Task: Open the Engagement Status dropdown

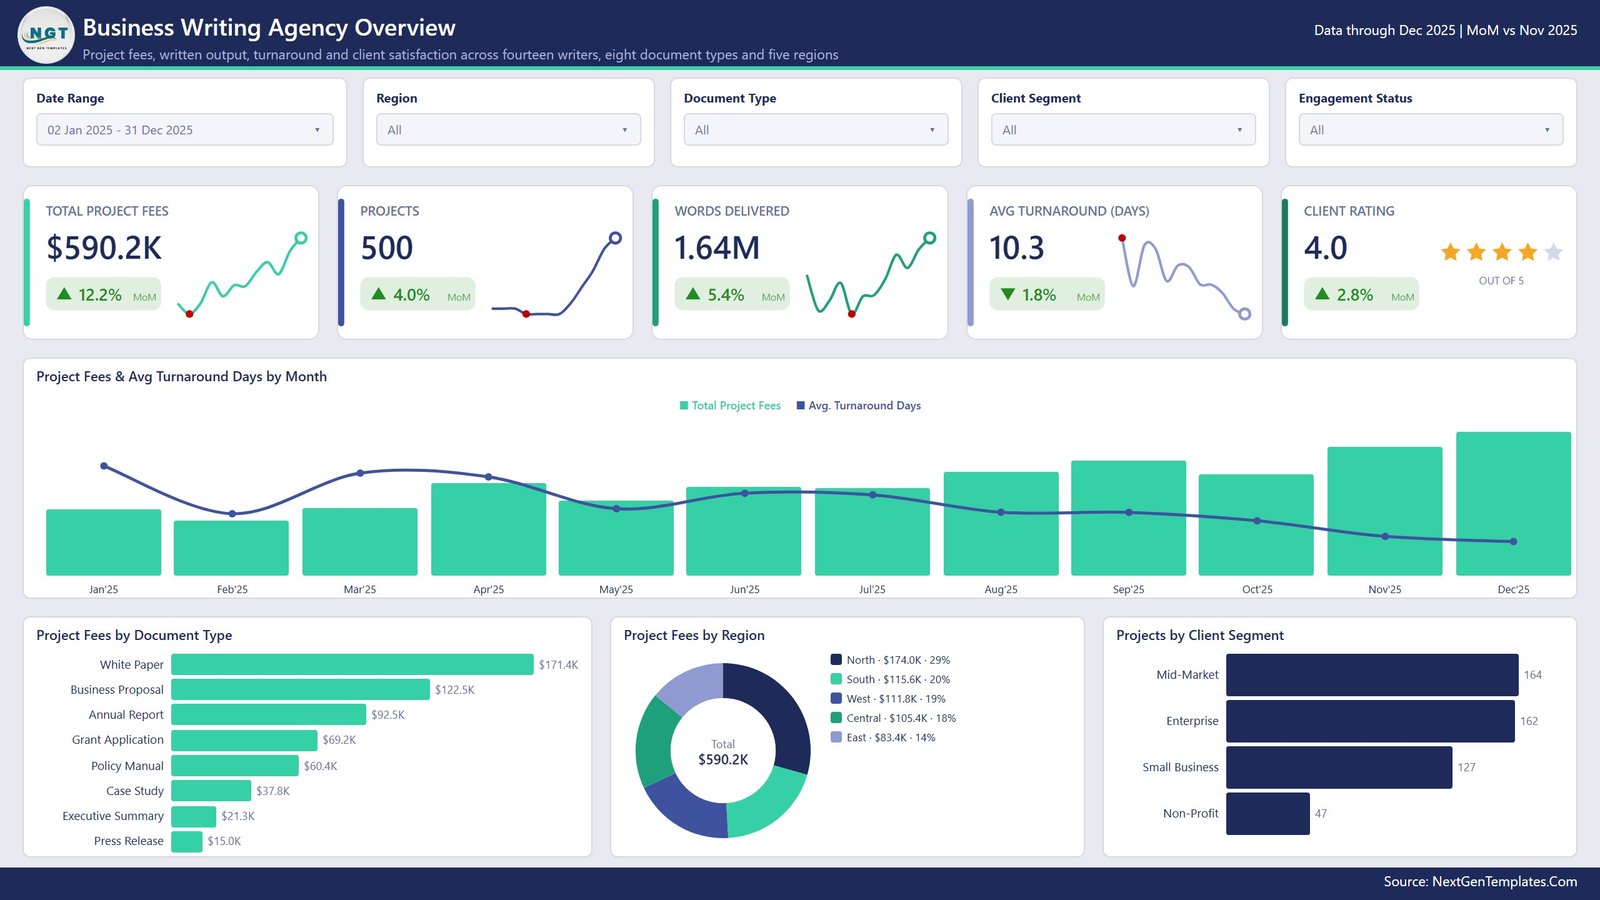Action: tap(1431, 130)
